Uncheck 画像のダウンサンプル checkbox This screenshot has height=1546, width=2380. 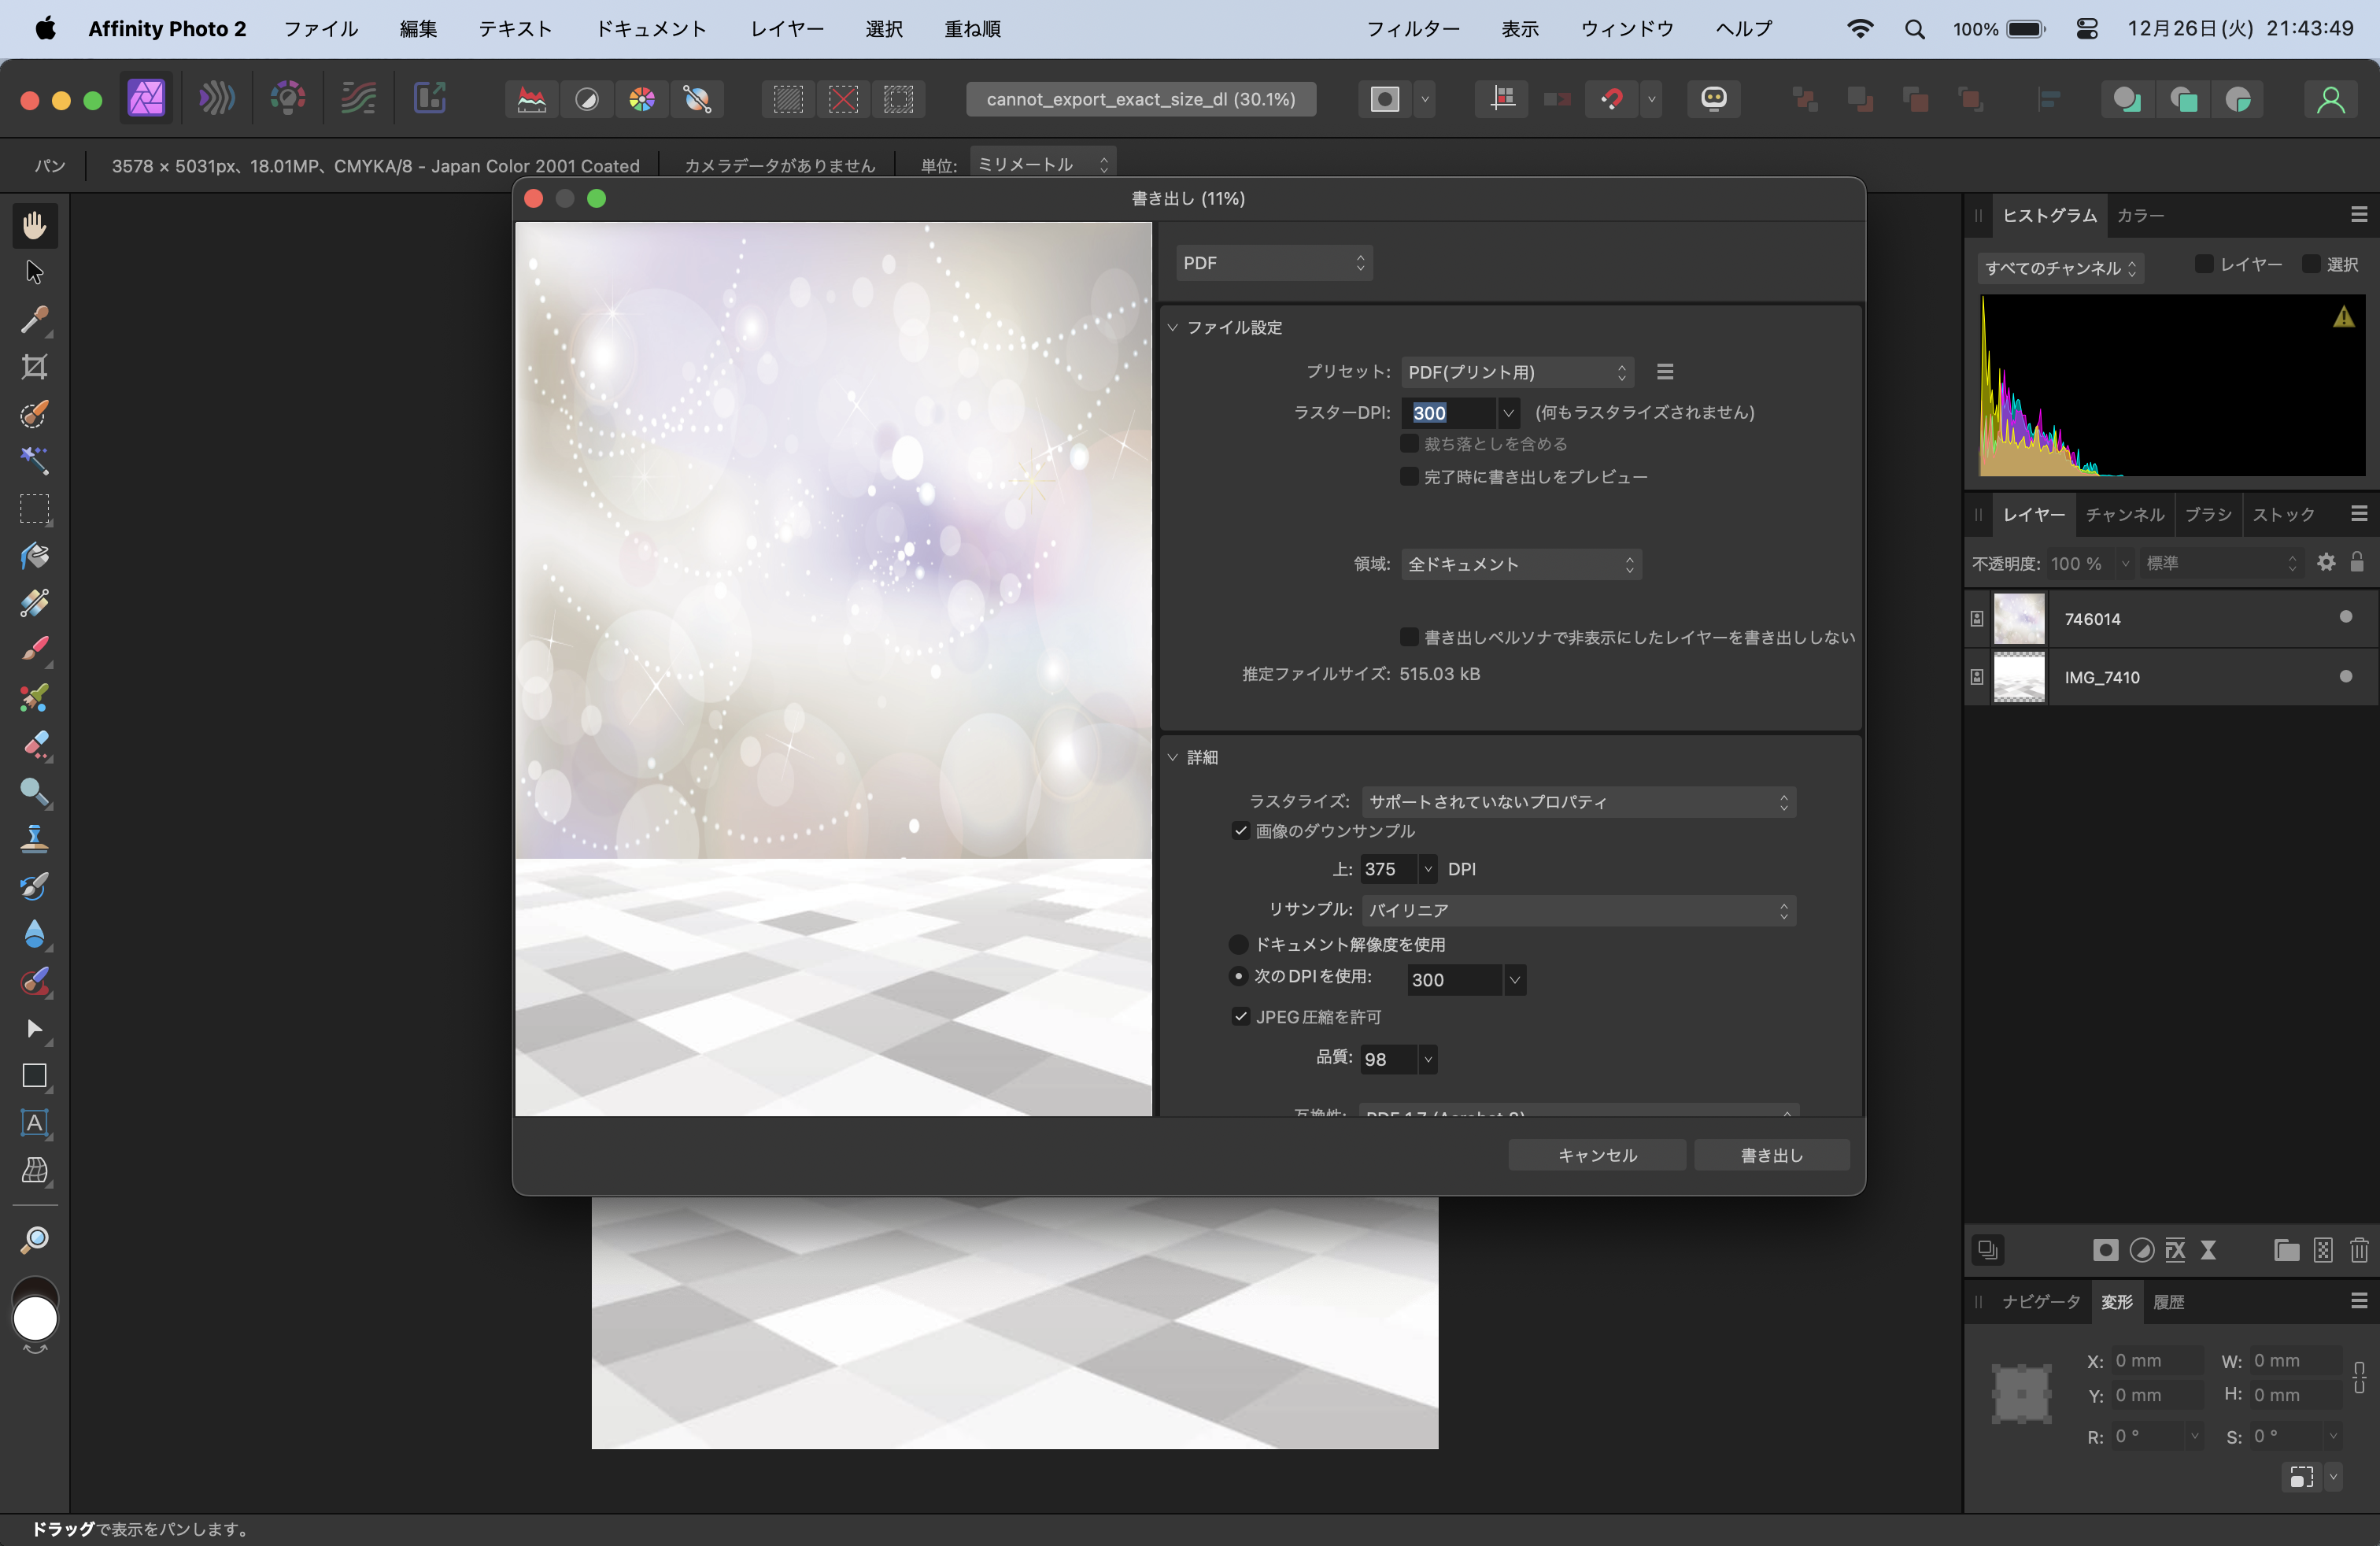click(x=1240, y=830)
